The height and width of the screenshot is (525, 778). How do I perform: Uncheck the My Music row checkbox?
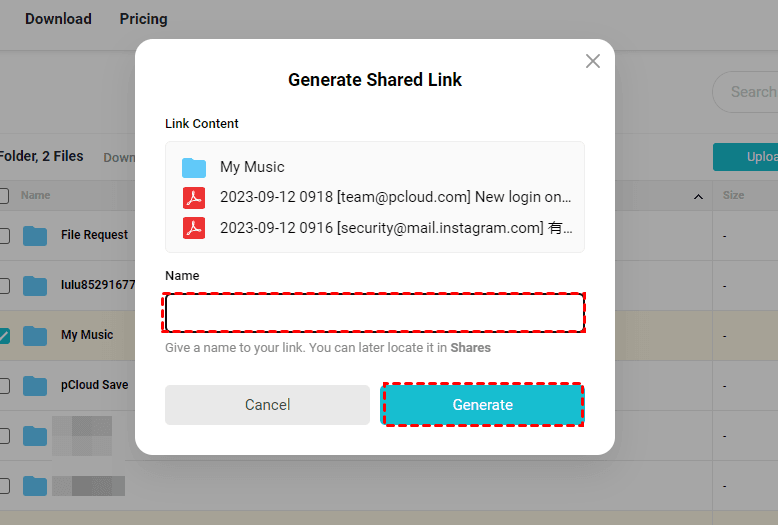4,336
